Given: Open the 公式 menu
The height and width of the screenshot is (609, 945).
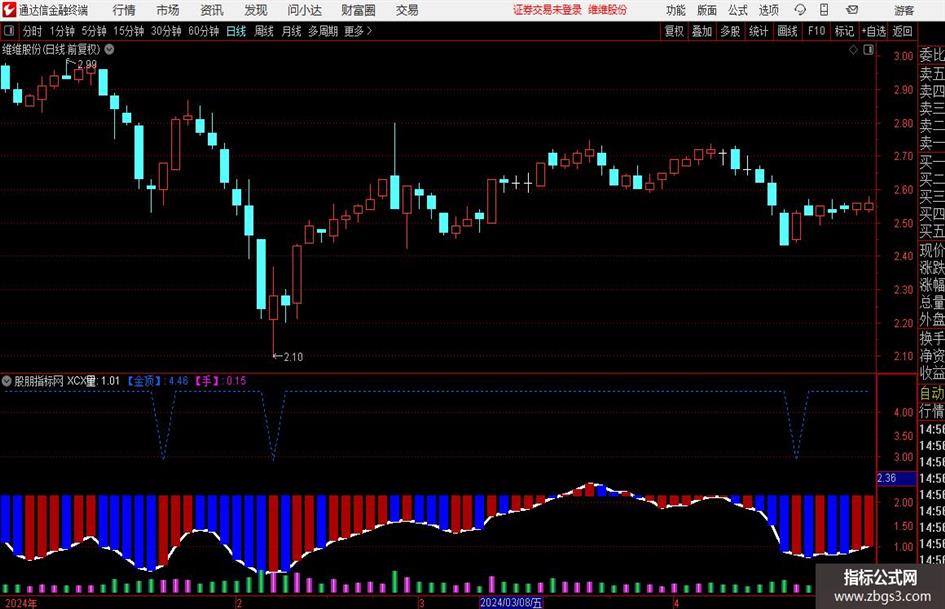Looking at the screenshot, I should pos(737,10).
